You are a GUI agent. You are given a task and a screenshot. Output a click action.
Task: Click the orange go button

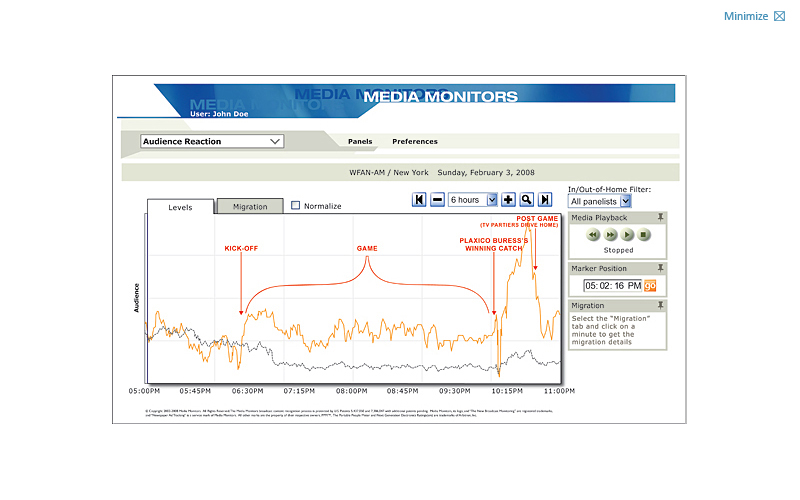pyautogui.click(x=649, y=286)
